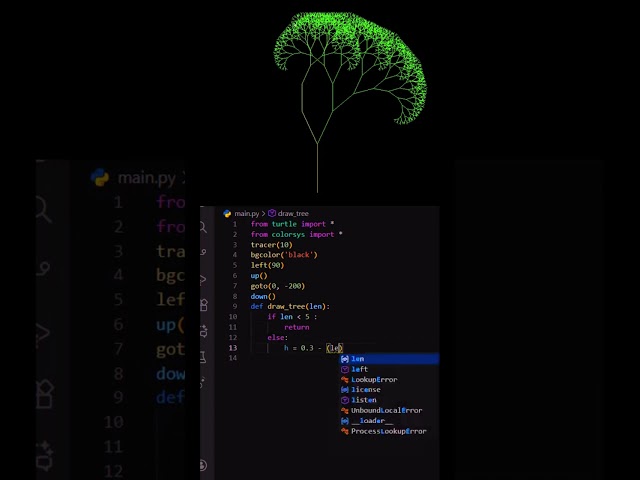Choose the 'len' autocomplete suggestion
The height and width of the screenshot is (480, 640).
pos(390,359)
